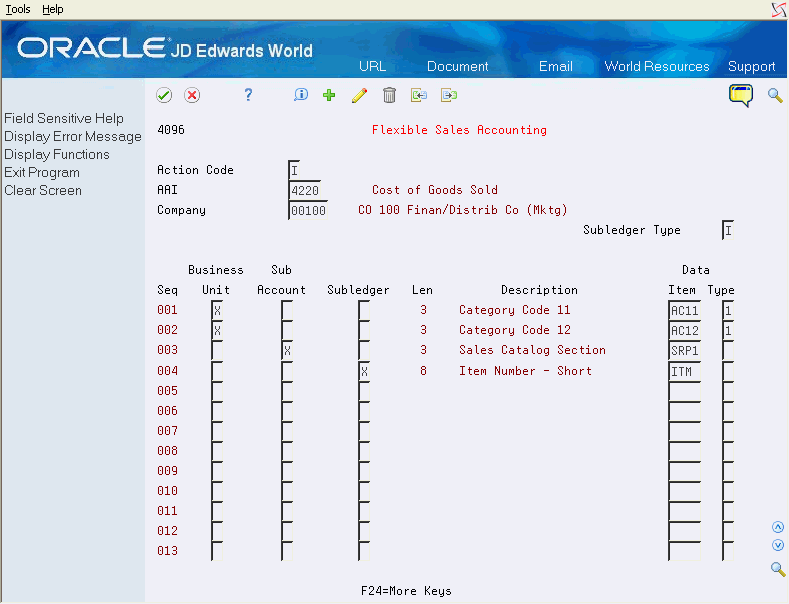Click Field Sensitive Help link
The height and width of the screenshot is (604, 789).
pos(64,118)
